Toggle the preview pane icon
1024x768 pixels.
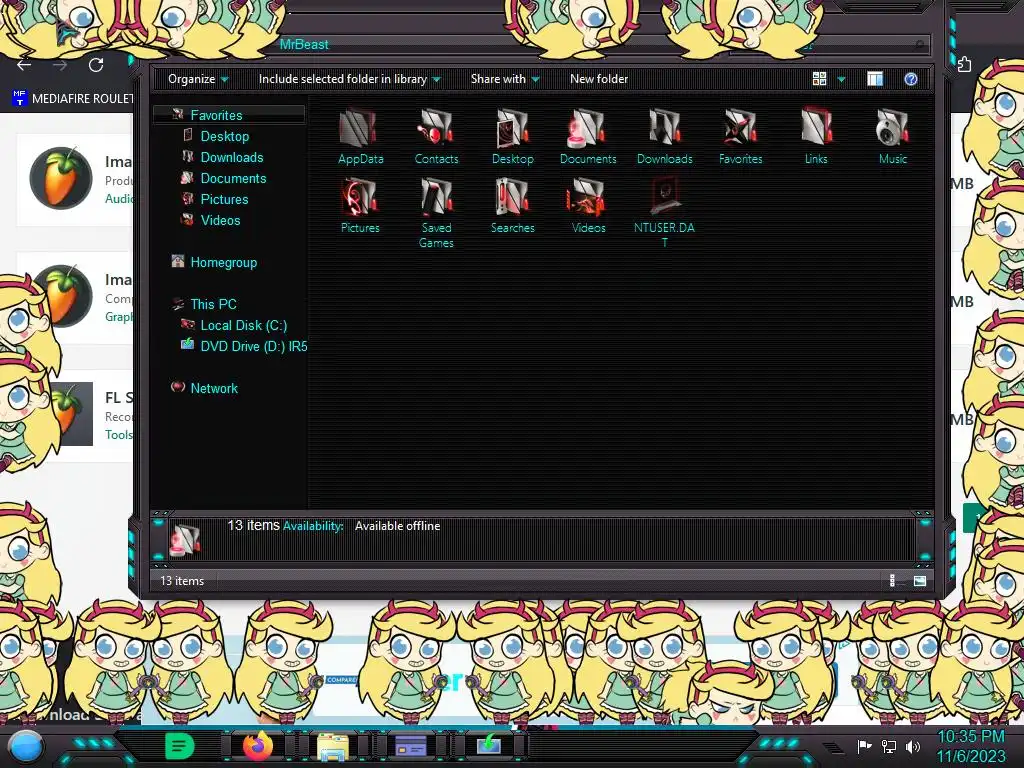[x=875, y=79]
